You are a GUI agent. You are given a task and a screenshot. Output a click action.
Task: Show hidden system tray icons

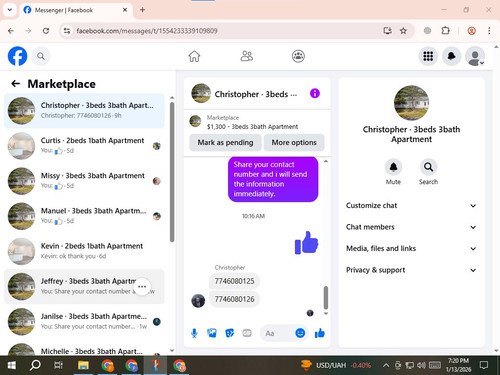click(386, 365)
